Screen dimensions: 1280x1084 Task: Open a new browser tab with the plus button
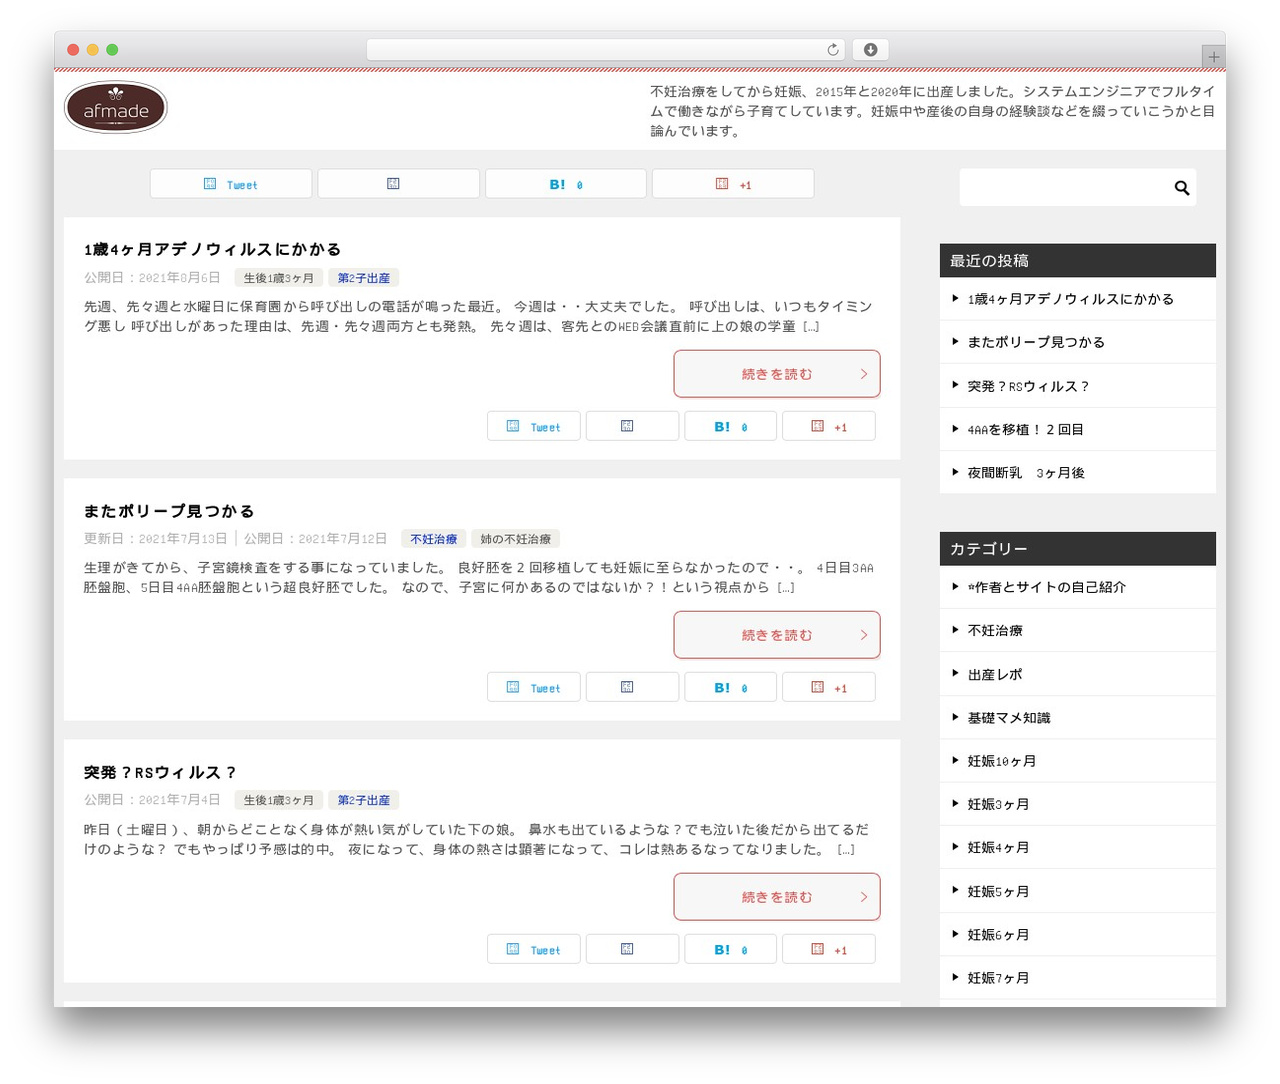[1213, 56]
